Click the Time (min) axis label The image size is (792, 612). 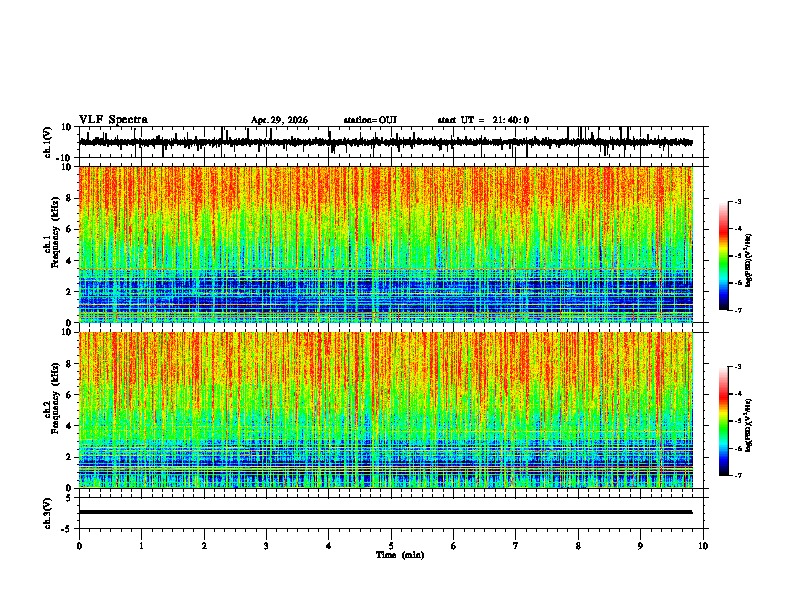(400, 555)
